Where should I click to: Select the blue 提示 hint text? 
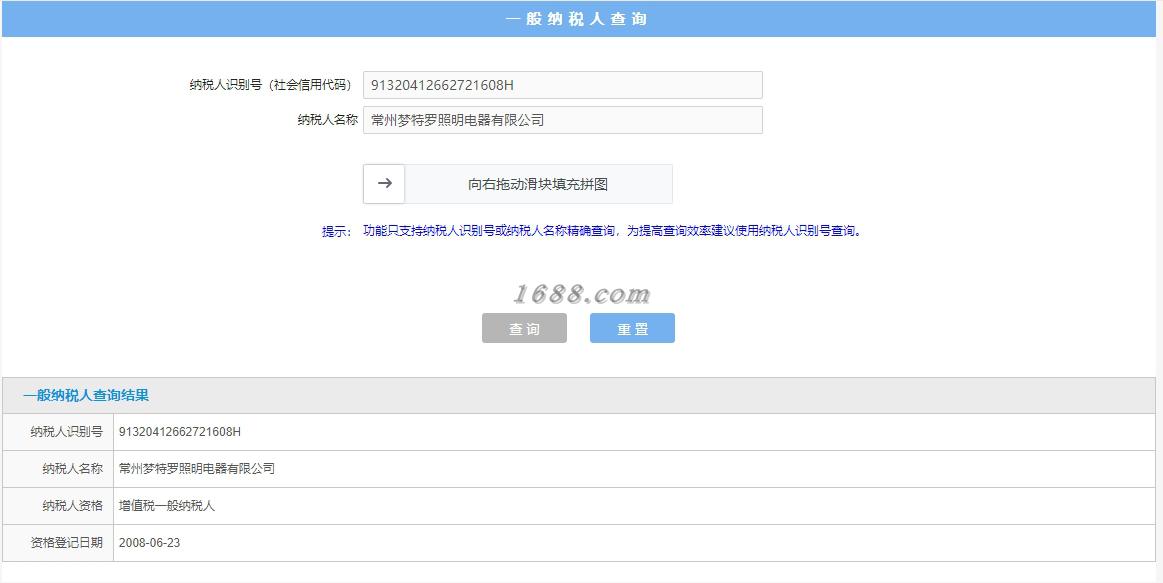coord(592,231)
